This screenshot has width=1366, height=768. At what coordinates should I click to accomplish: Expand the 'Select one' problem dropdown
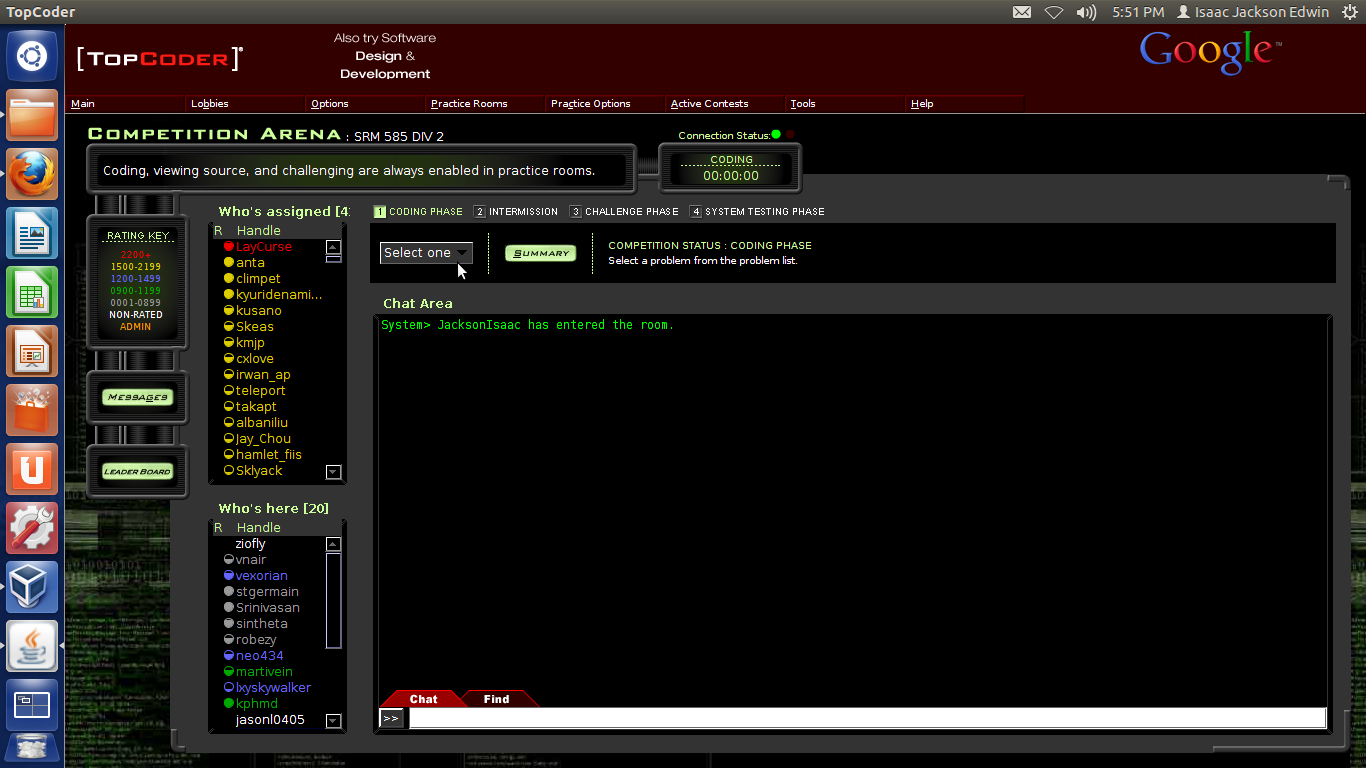pos(426,253)
